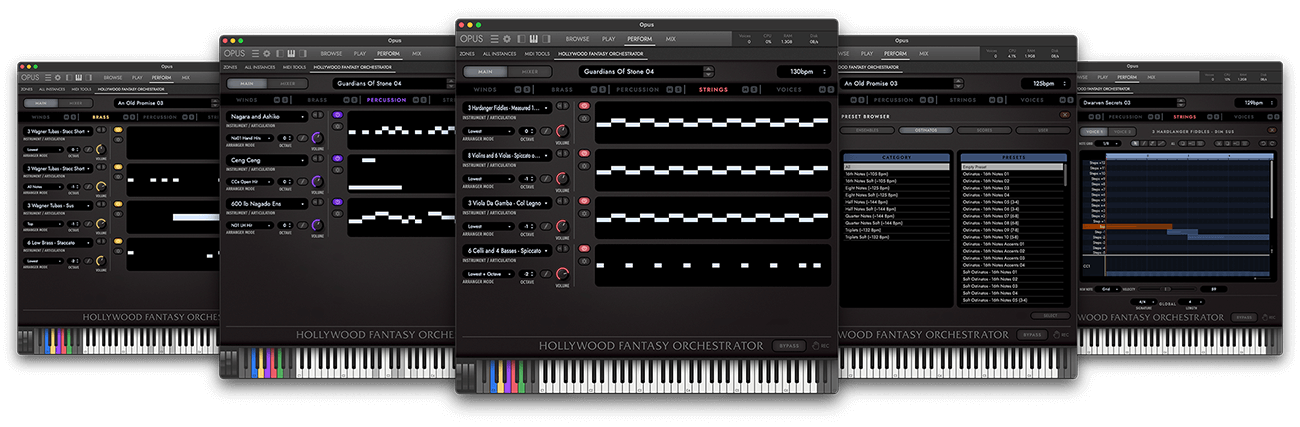Toggle the keyboard icon in the front Opus window

[x=536, y=39]
